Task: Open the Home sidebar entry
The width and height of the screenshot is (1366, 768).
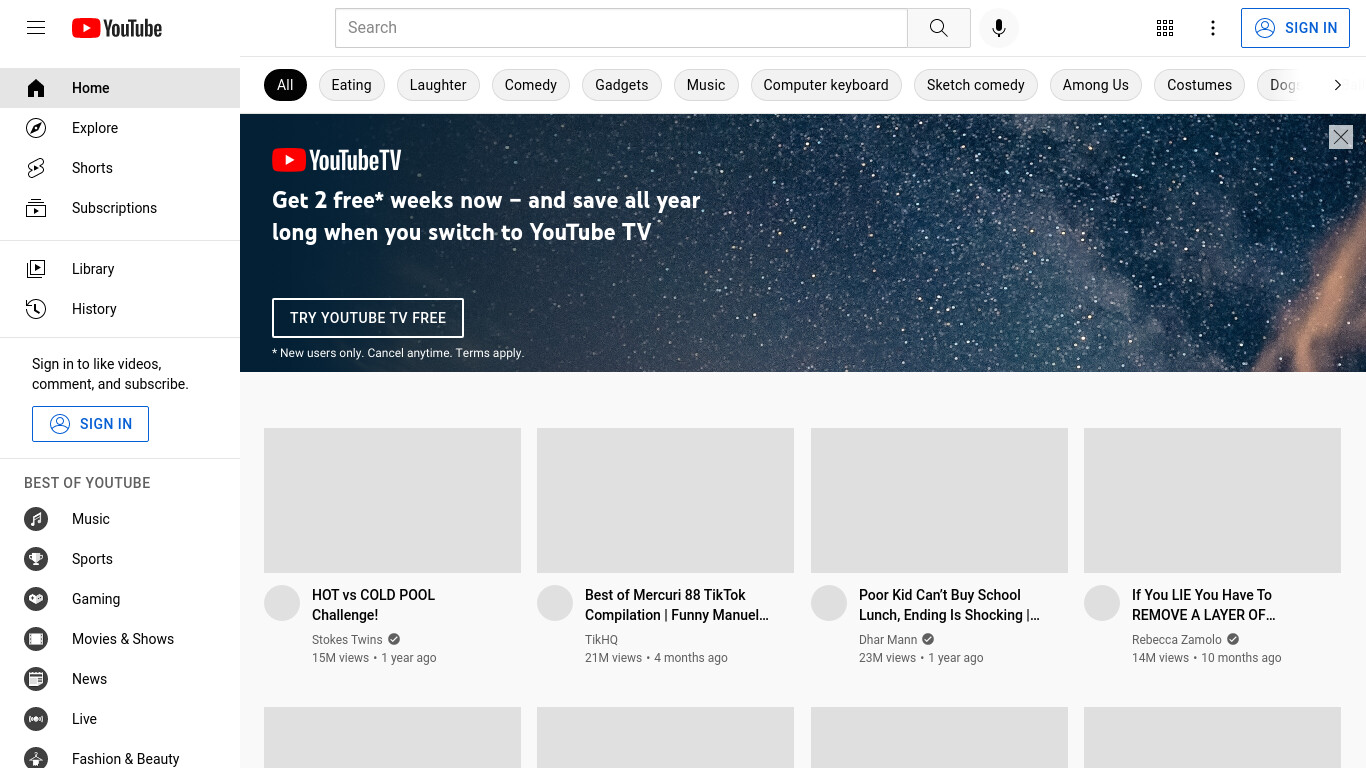Action: point(120,88)
